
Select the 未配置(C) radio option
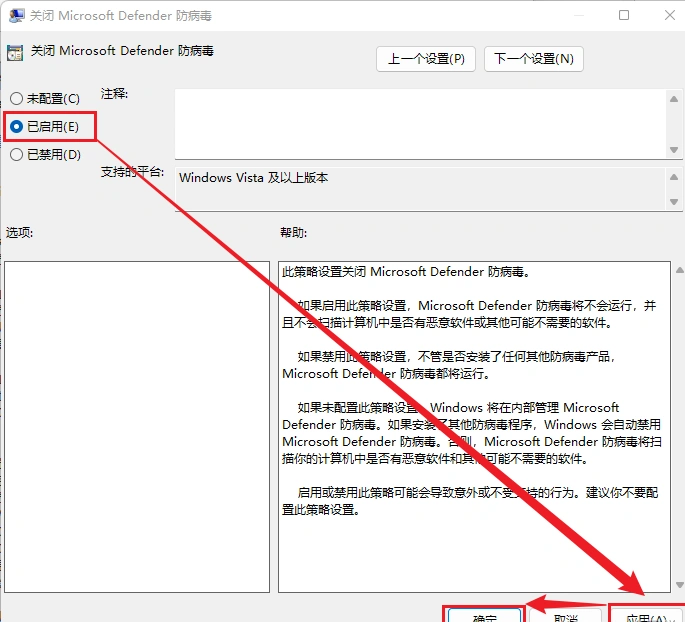pyautogui.click(x=16, y=99)
